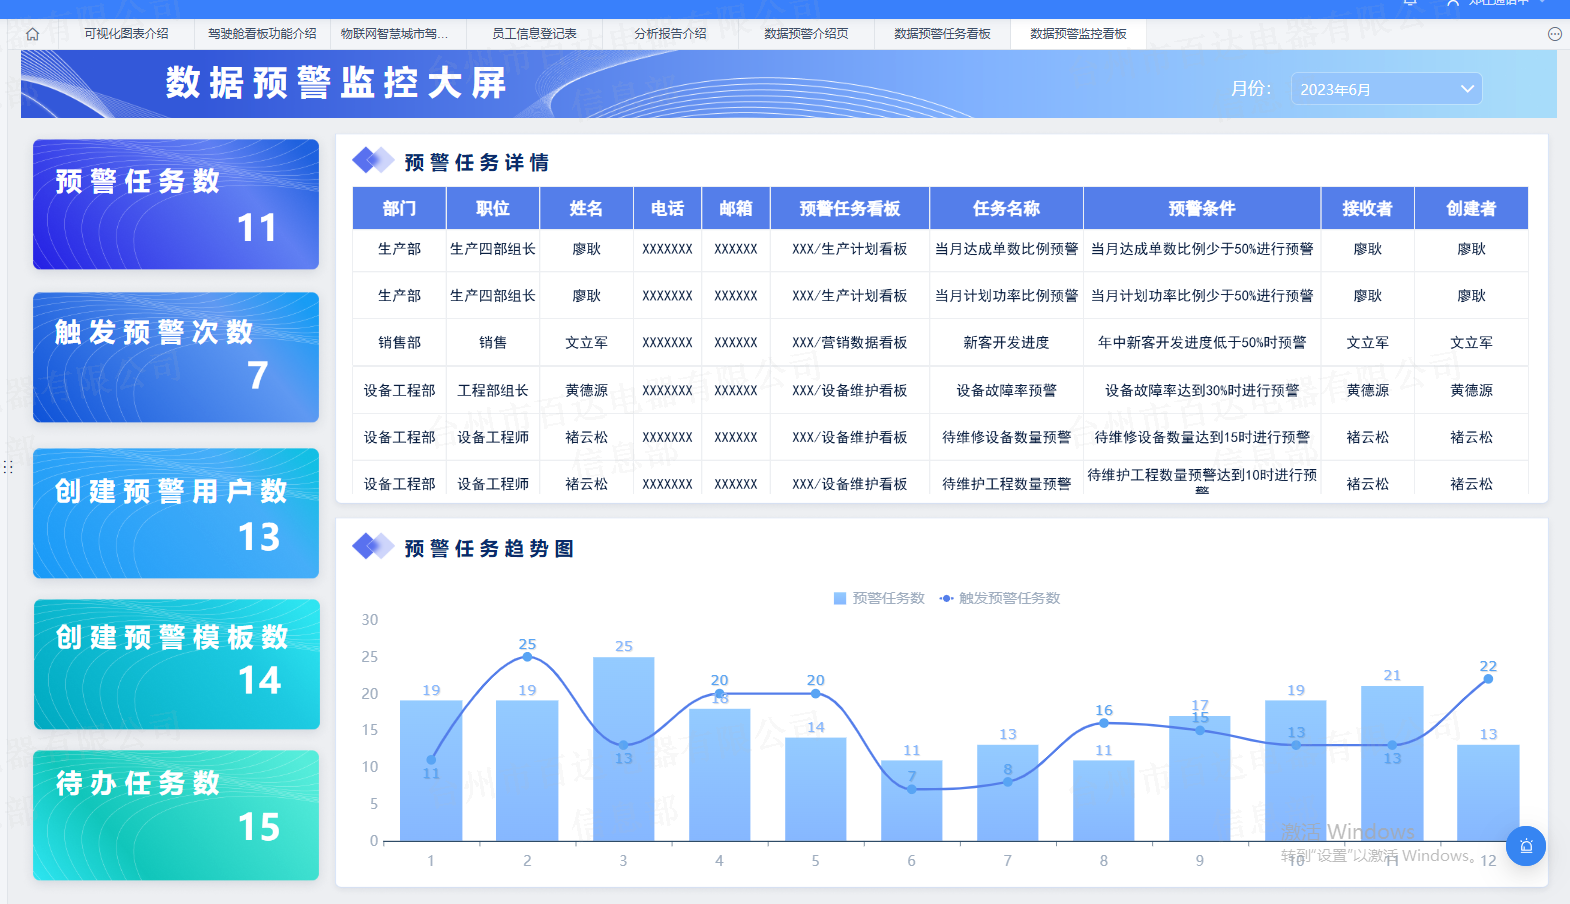
Task: Select the 员工信息登记表 tab
Action: tap(534, 34)
